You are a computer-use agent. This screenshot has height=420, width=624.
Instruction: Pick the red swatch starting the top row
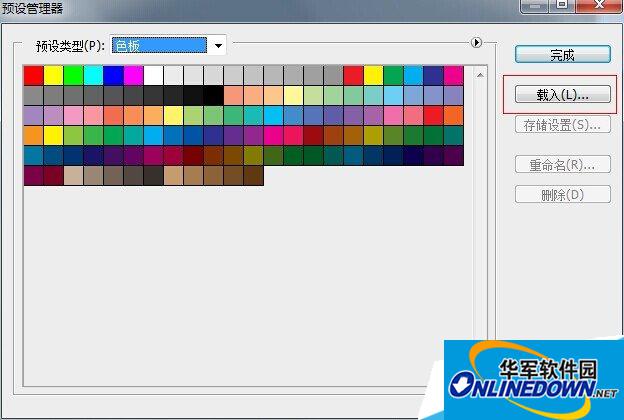pos(33,76)
